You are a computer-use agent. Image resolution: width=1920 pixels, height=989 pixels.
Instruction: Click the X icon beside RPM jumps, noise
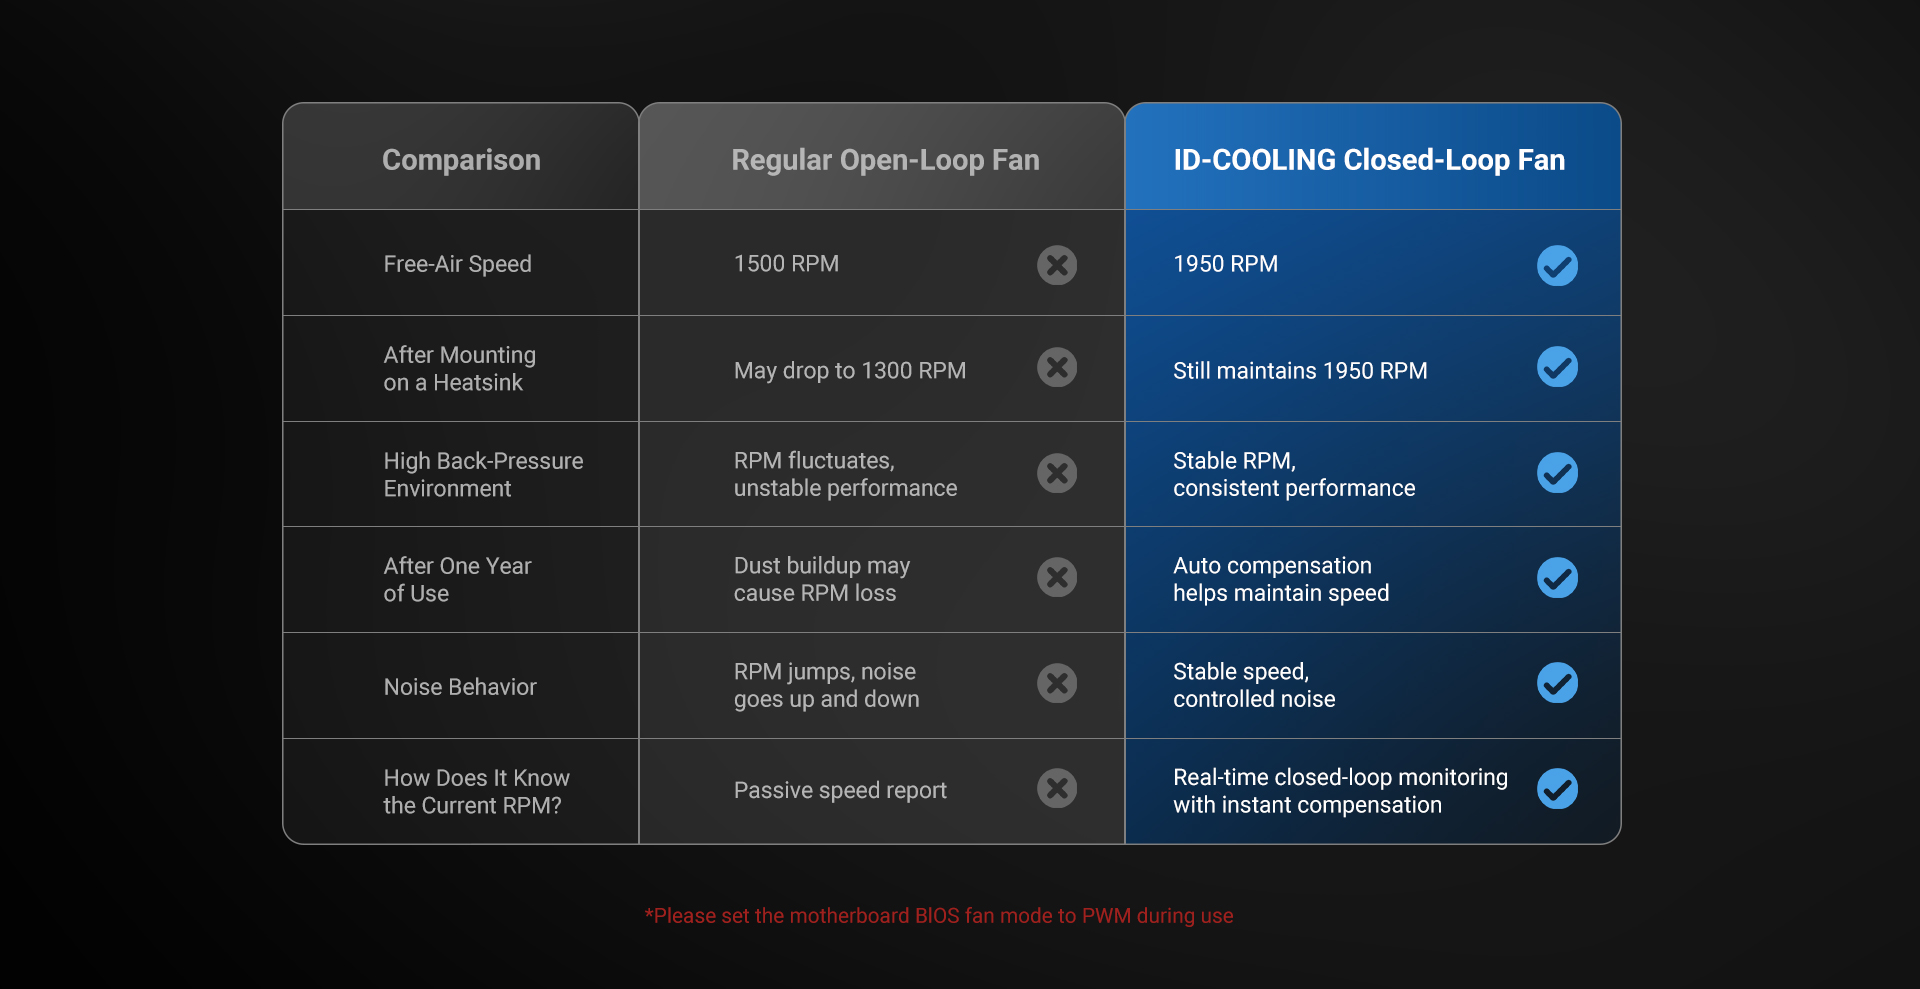point(1057,683)
